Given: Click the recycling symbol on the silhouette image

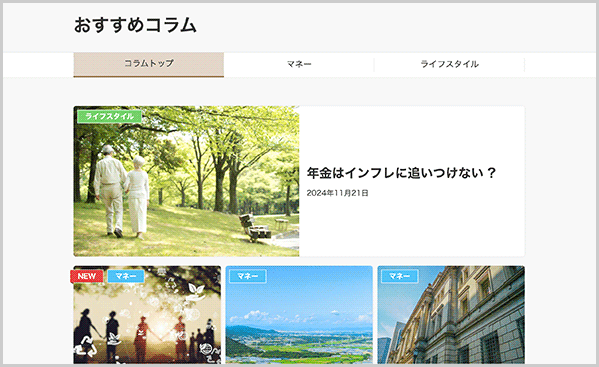Looking at the screenshot, I should (86, 346).
